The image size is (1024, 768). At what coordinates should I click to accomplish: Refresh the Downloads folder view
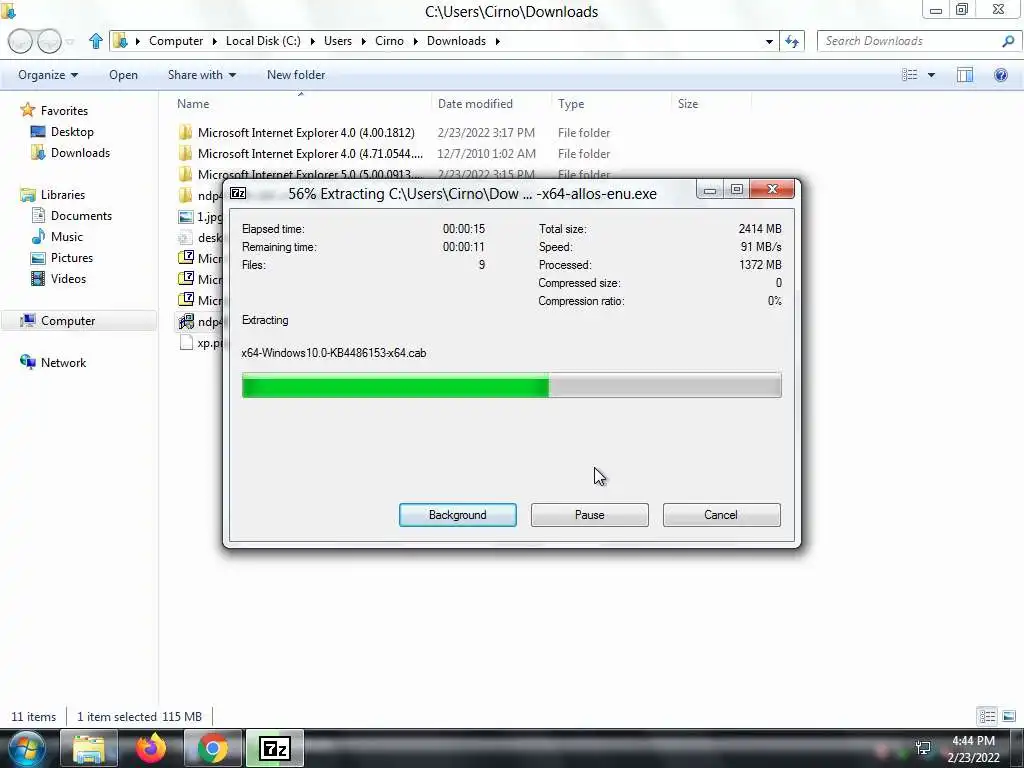coord(792,41)
